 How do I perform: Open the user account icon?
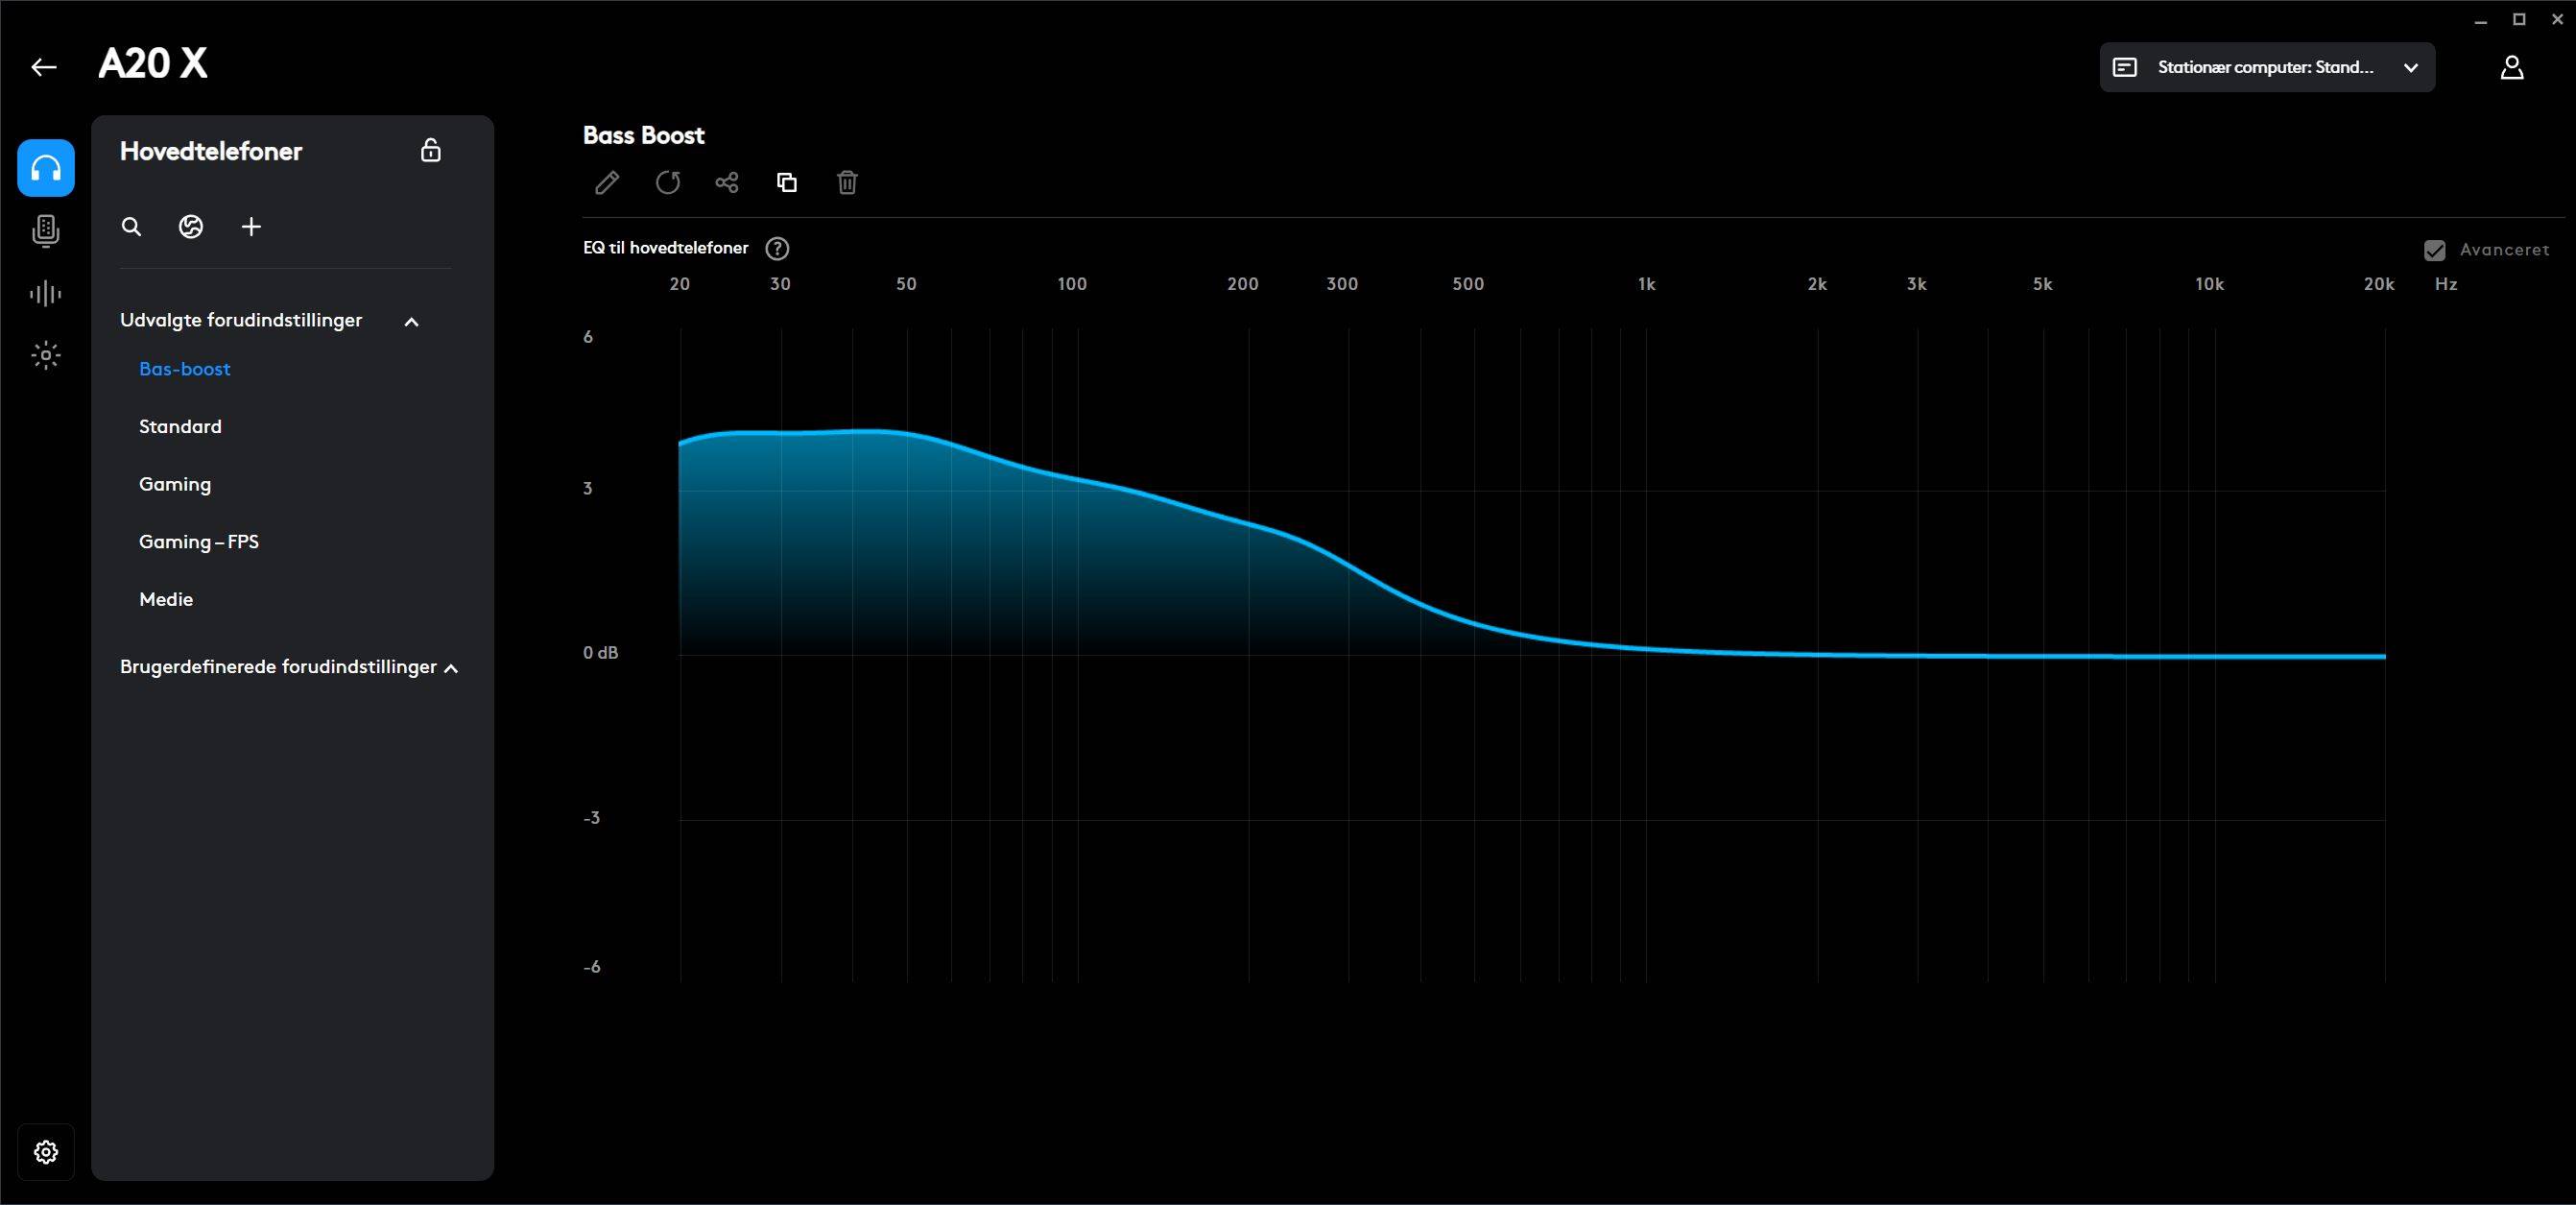(x=2511, y=68)
